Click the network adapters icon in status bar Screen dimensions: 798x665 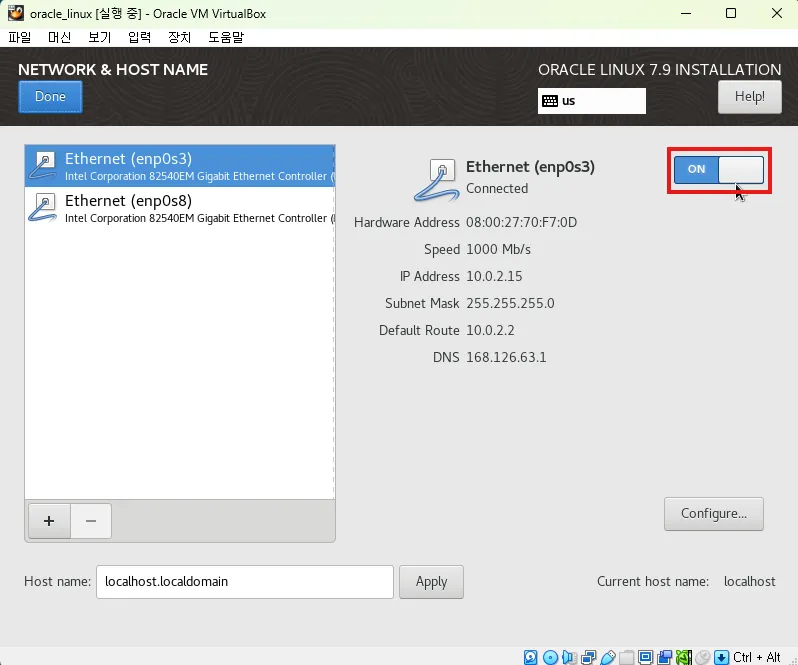588,657
